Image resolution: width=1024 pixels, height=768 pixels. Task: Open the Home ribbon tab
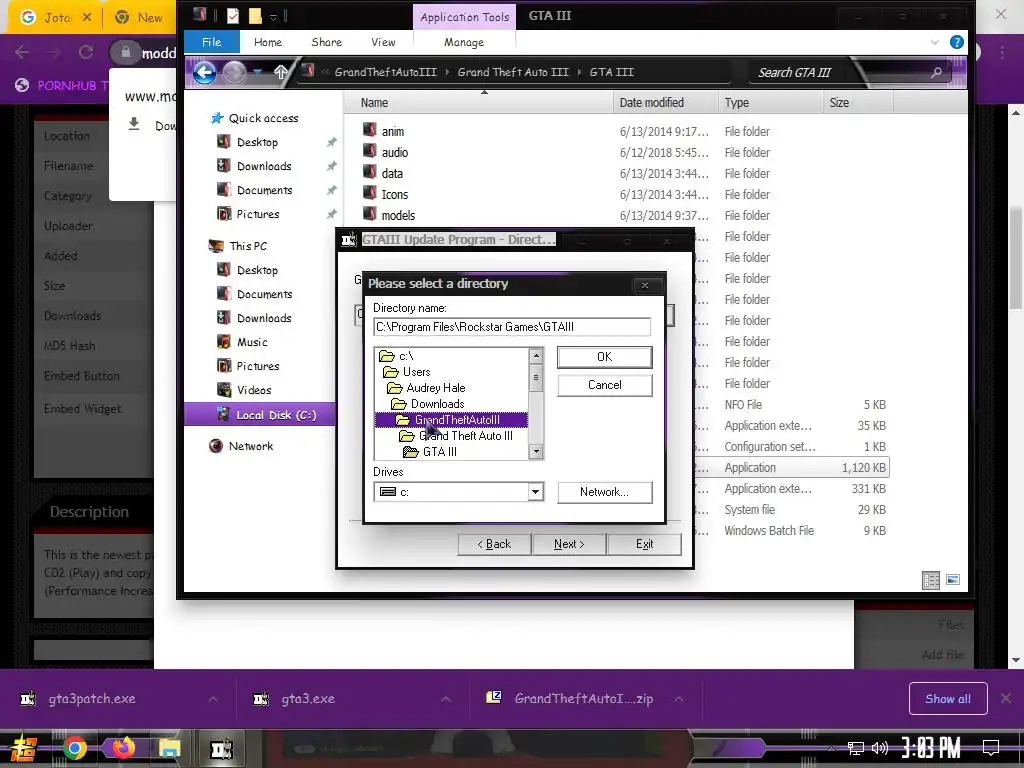click(268, 42)
